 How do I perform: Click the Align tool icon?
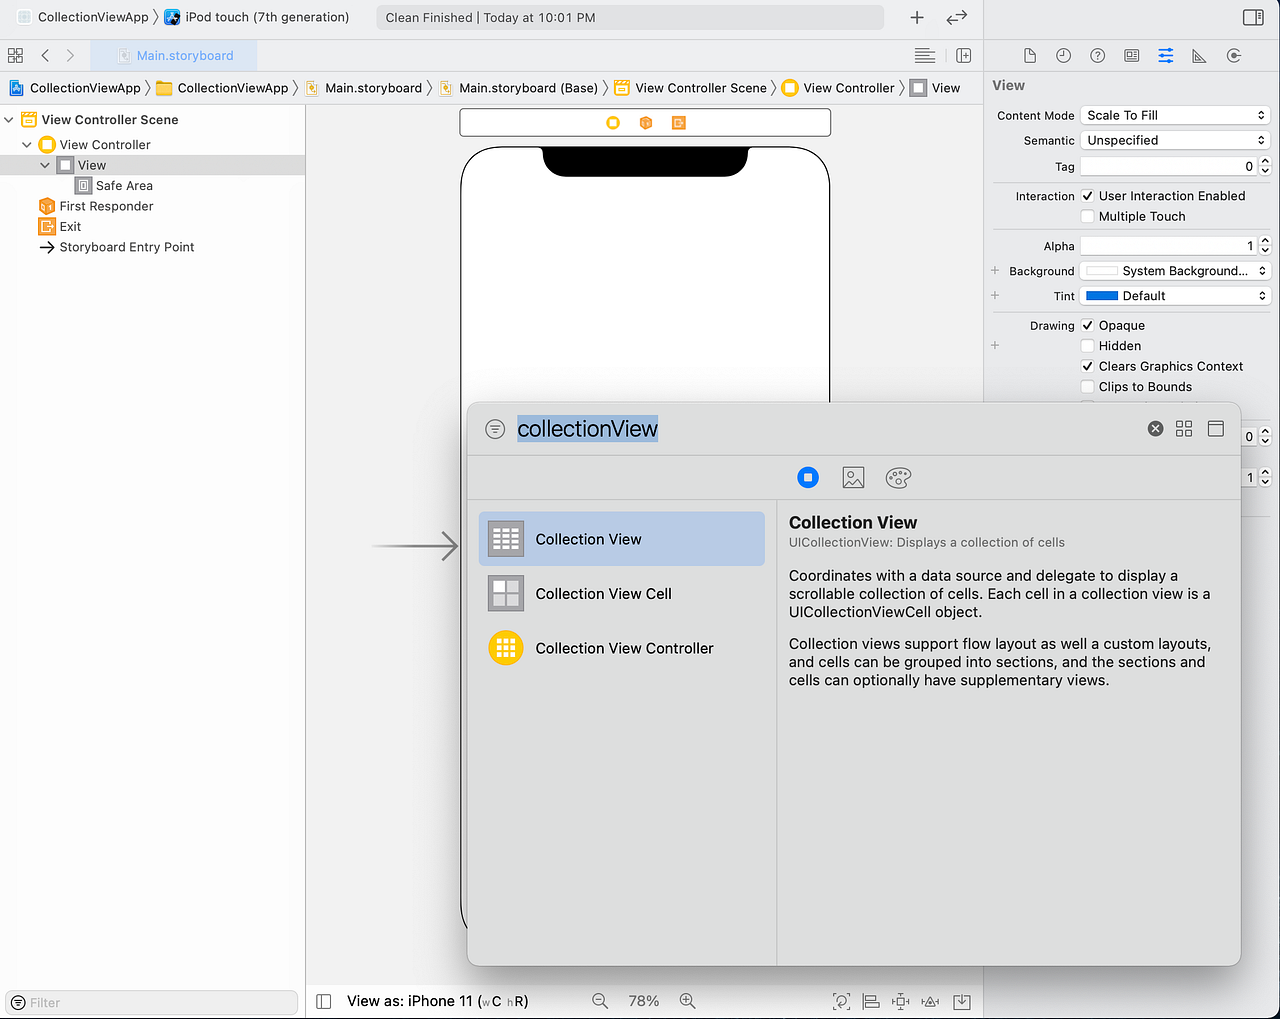coord(870,1001)
